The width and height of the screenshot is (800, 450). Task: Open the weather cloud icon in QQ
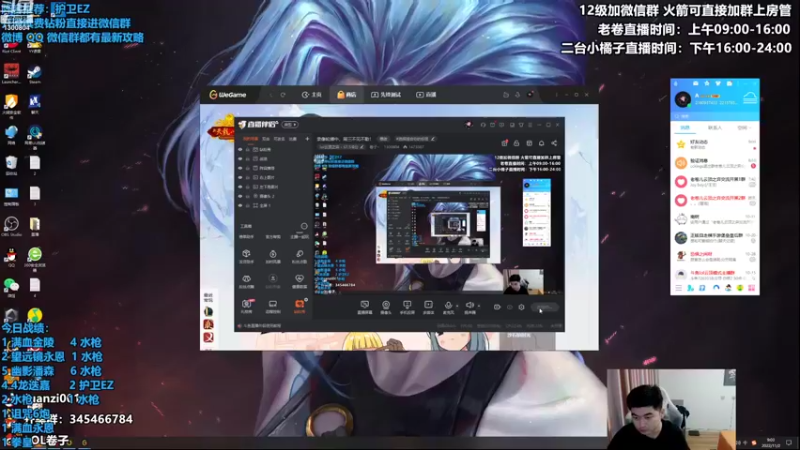pos(750,98)
